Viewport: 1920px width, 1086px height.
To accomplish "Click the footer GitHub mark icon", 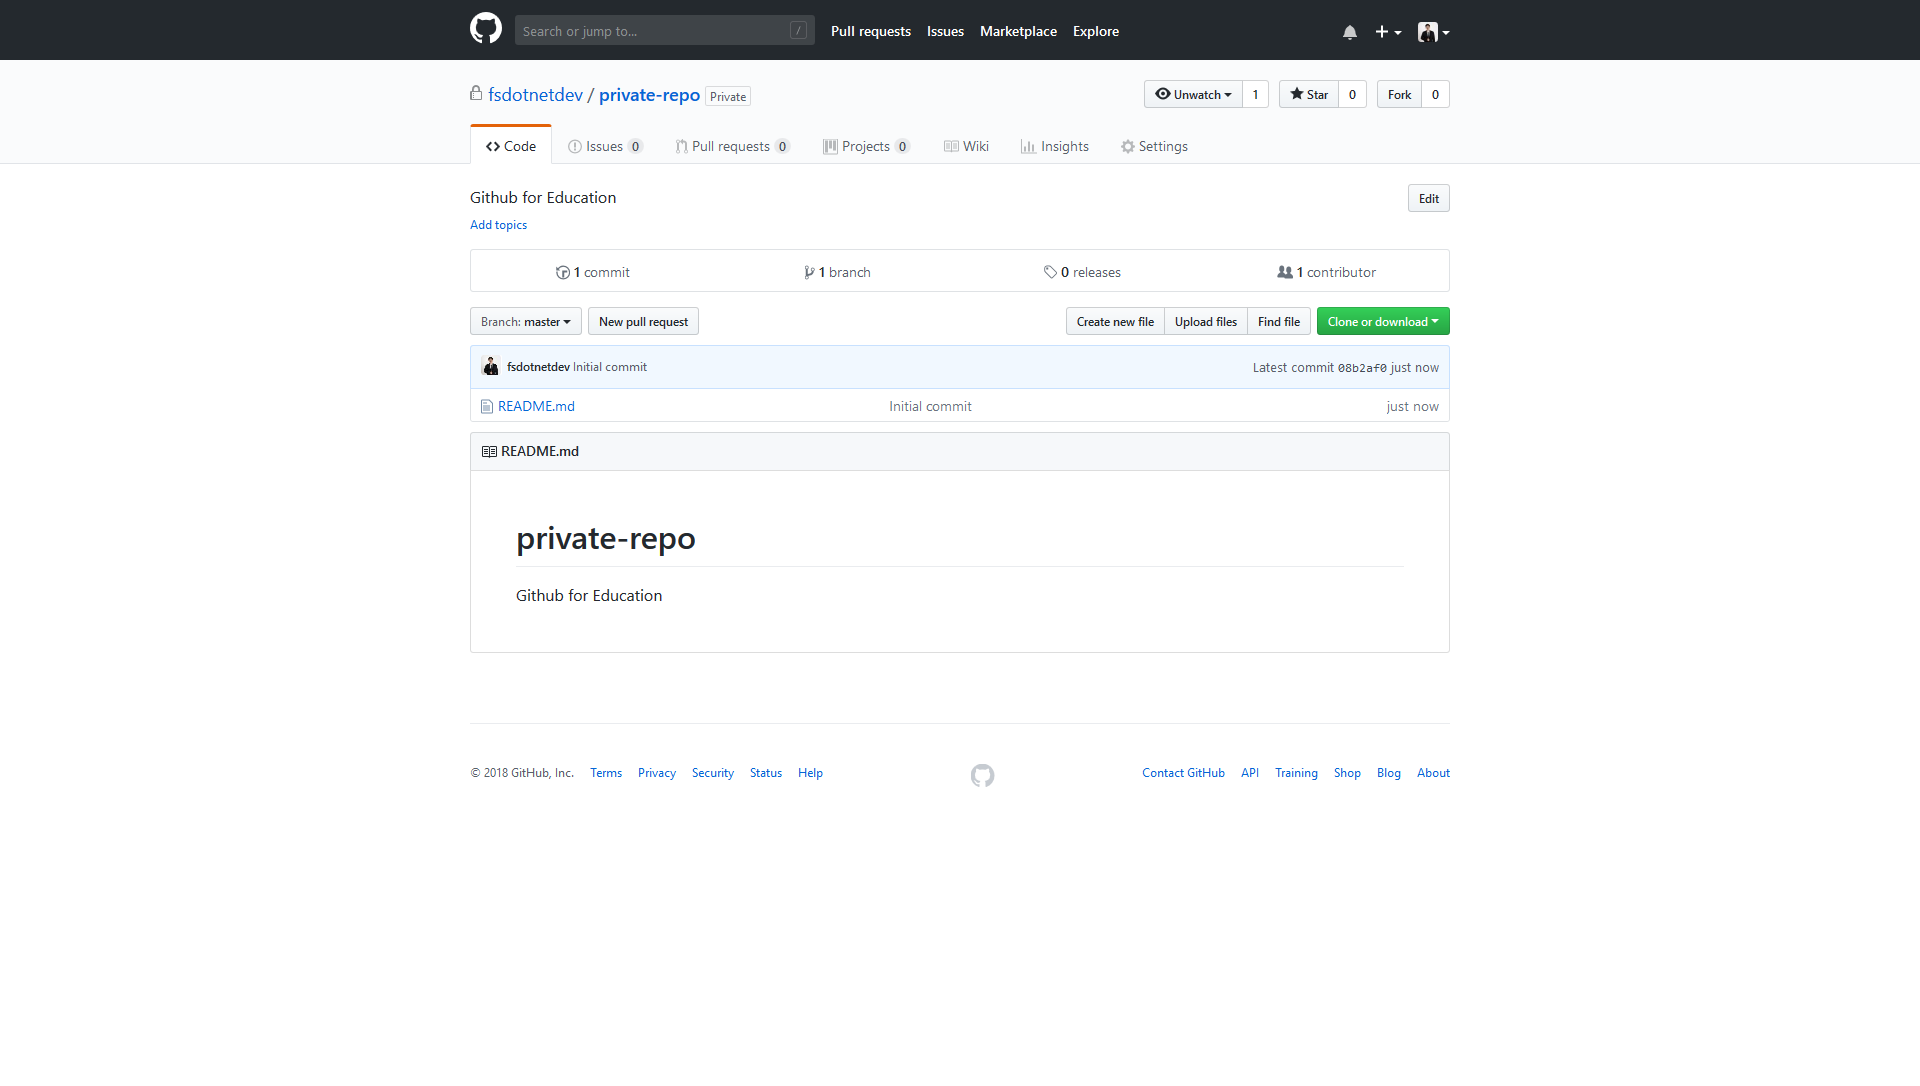I will click(983, 775).
